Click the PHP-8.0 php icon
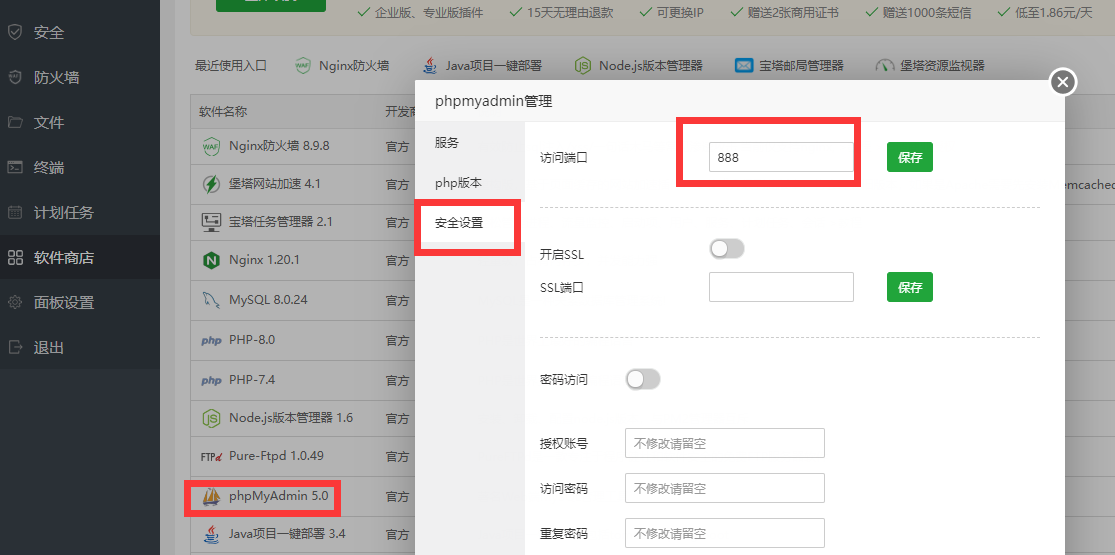This screenshot has height=555, width=1115. coord(211,341)
